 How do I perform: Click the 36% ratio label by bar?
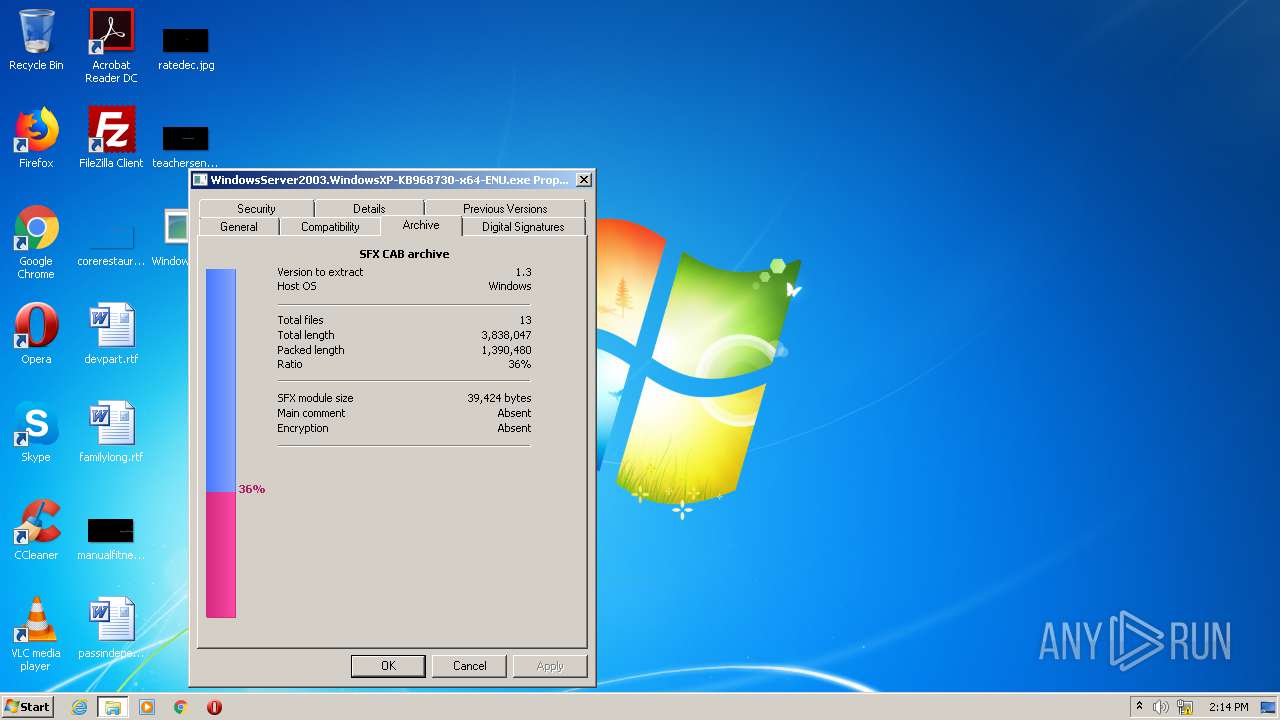pyautogui.click(x=252, y=489)
